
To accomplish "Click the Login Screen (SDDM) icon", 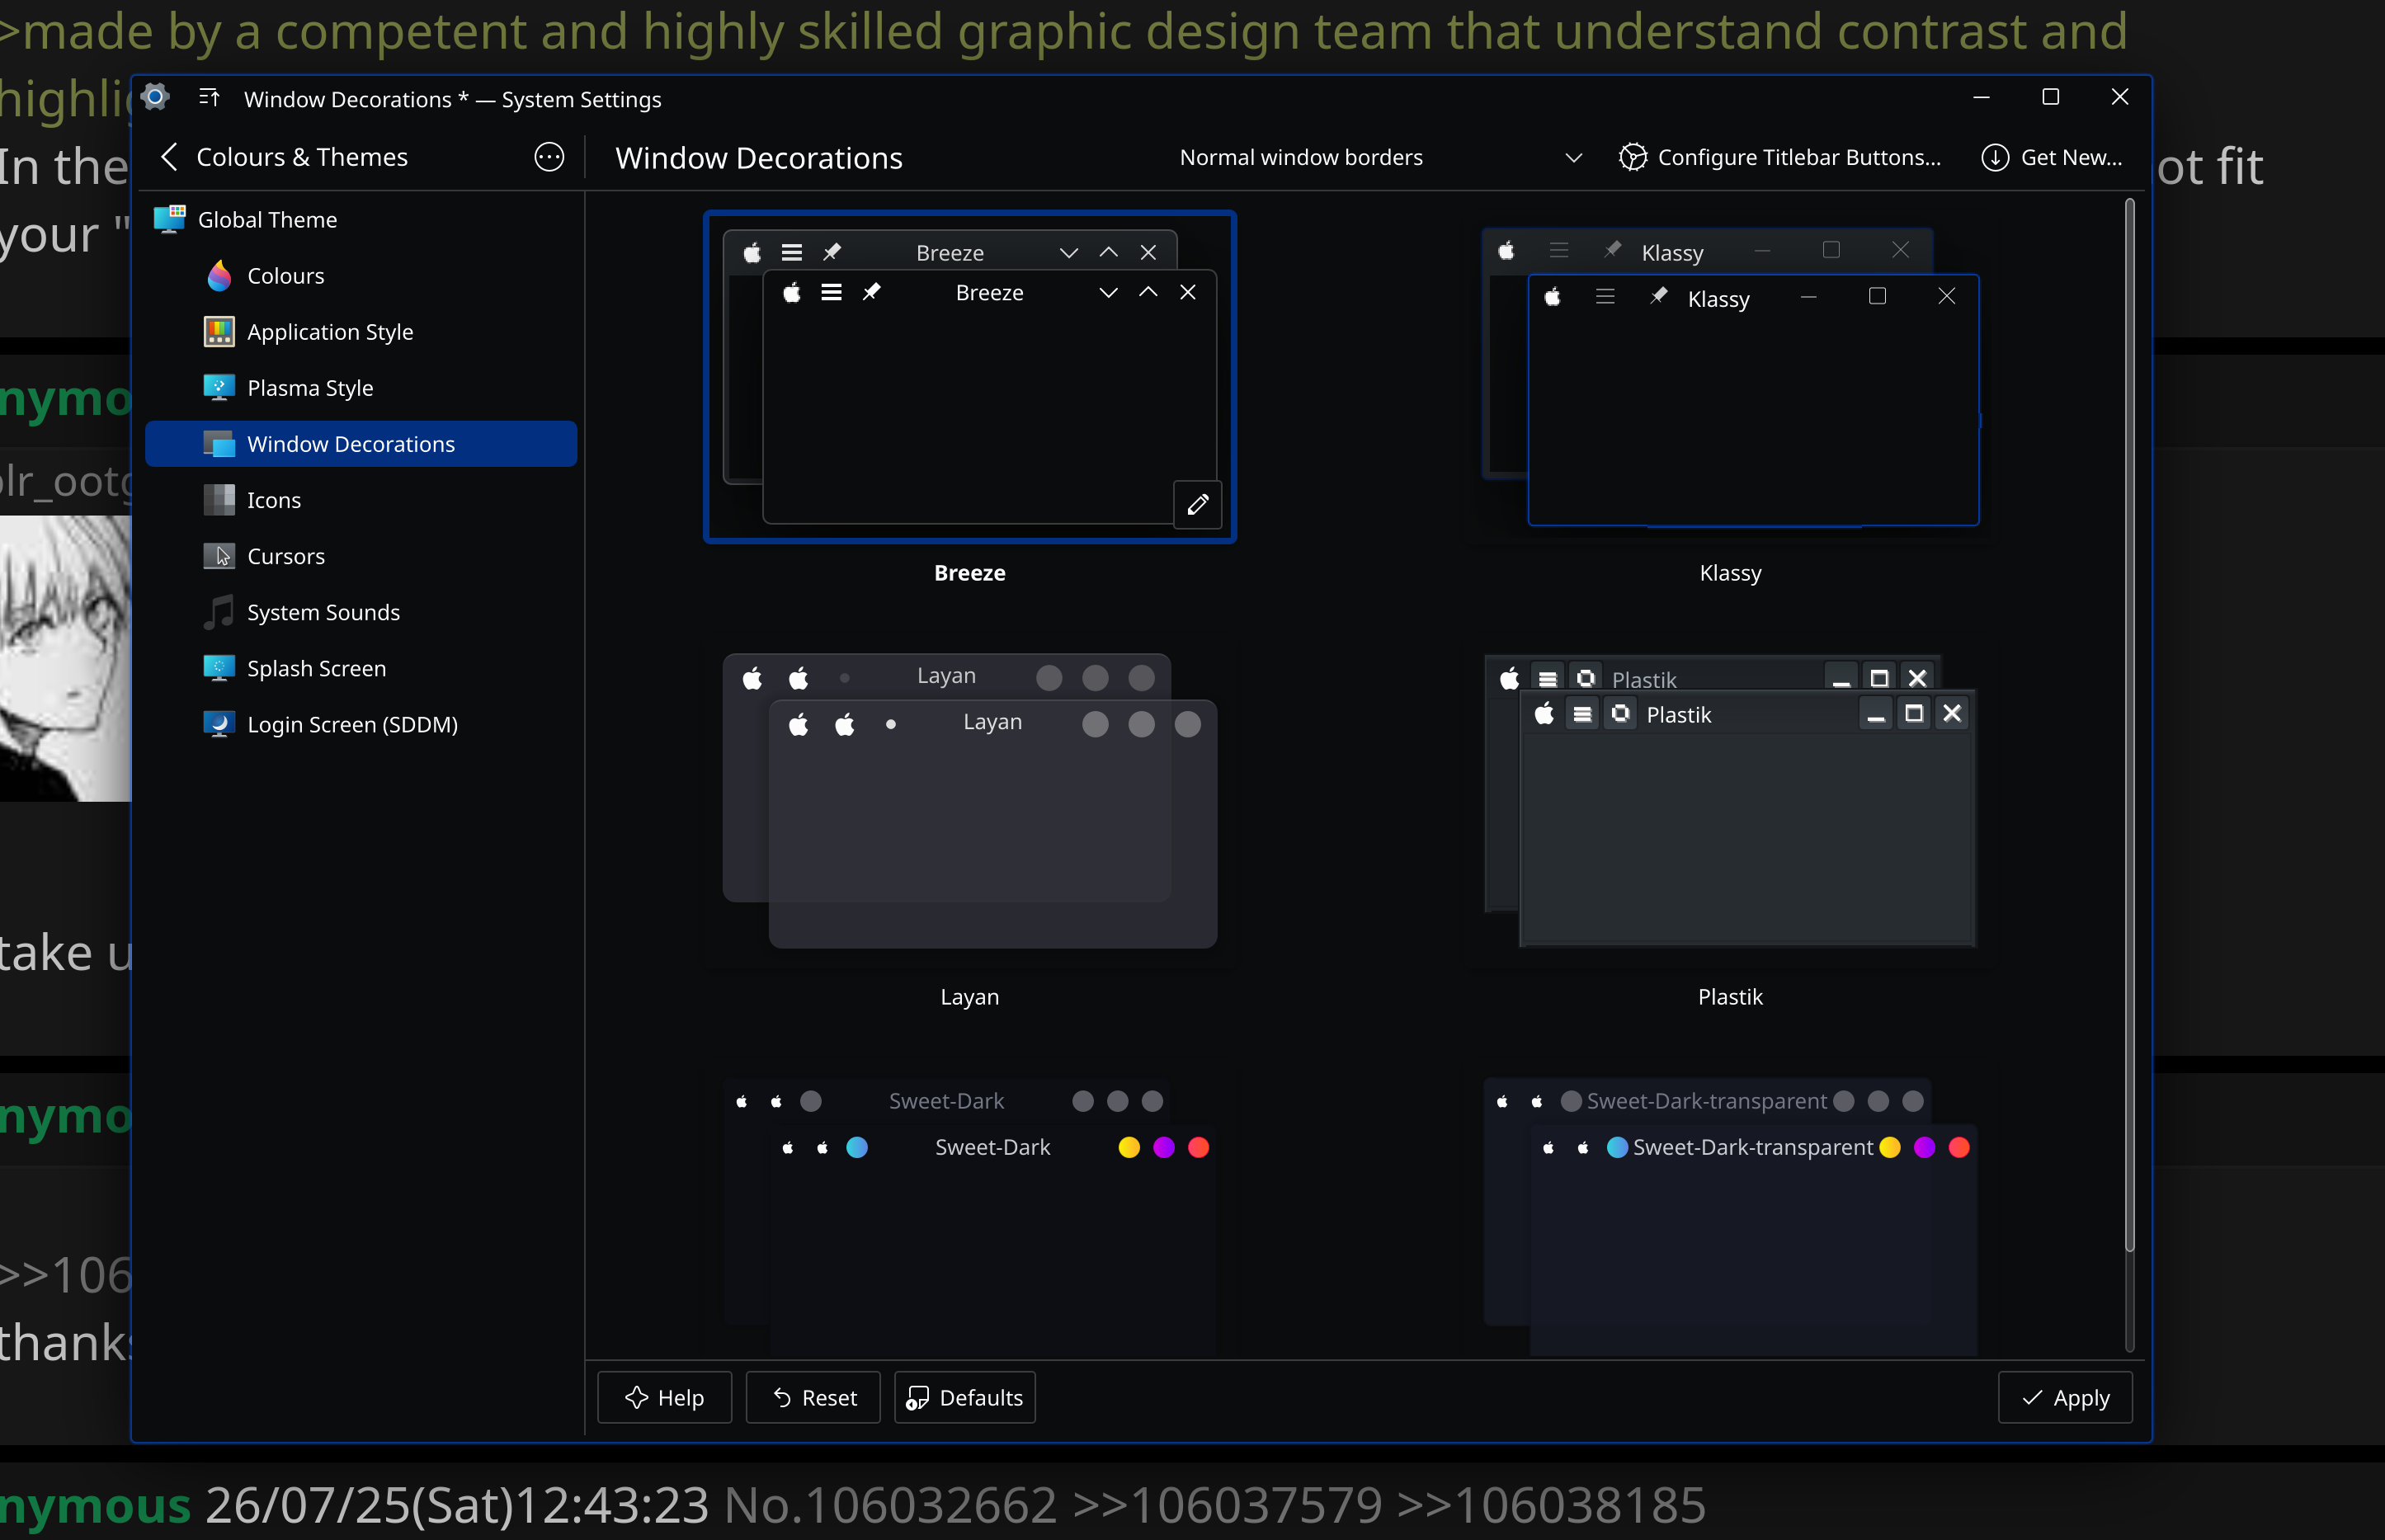I will point(219,723).
